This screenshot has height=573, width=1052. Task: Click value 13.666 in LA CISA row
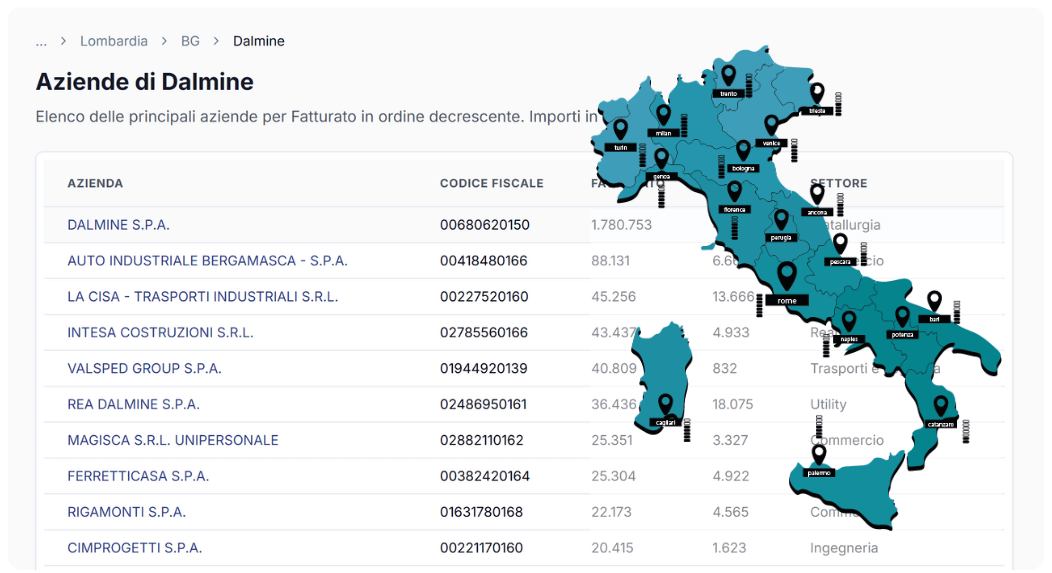[733, 297]
